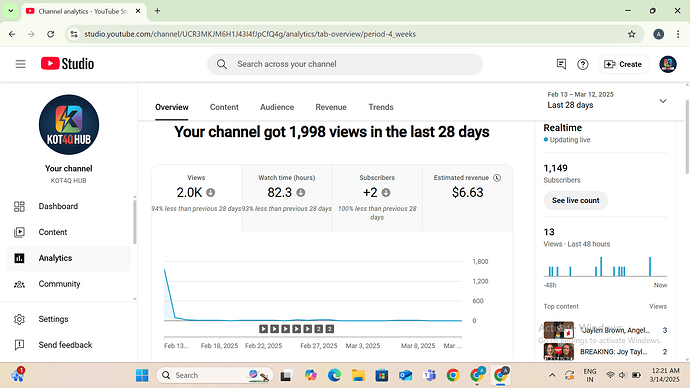Select the Views metric card
Image resolution: width=690 pixels, height=388 pixels.
coord(196,198)
